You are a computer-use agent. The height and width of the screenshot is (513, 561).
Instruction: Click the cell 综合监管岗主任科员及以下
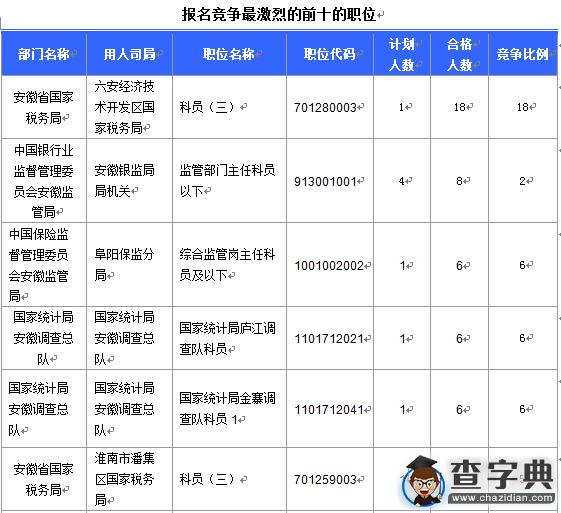[228, 265]
